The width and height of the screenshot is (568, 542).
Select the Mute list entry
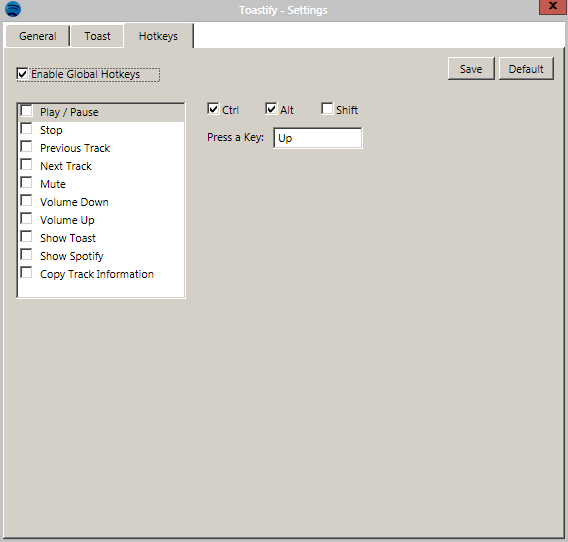click(101, 184)
